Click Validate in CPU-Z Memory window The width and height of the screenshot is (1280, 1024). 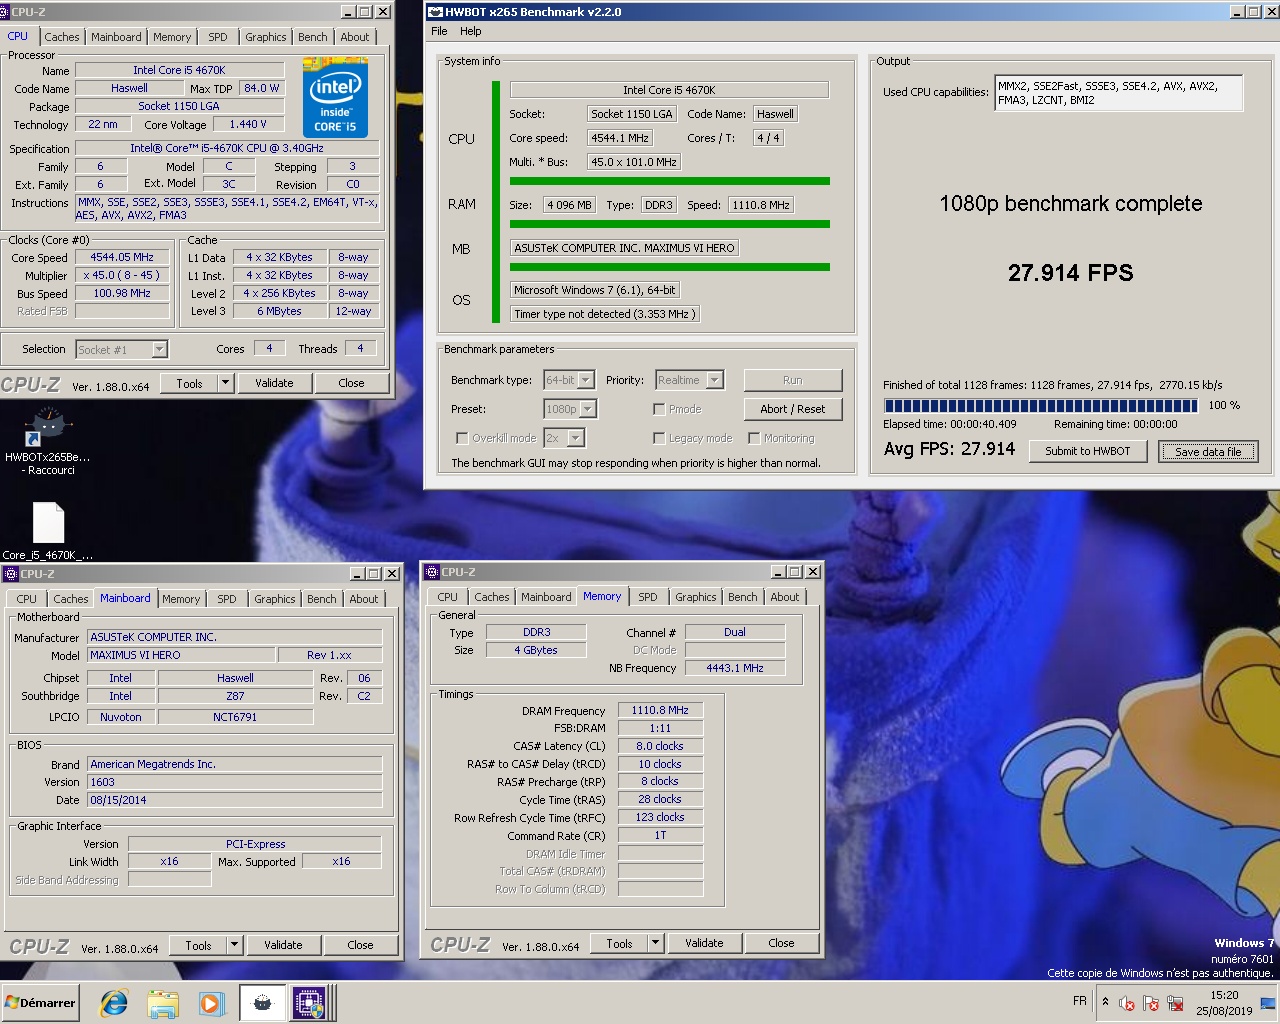click(x=704, y=943)
